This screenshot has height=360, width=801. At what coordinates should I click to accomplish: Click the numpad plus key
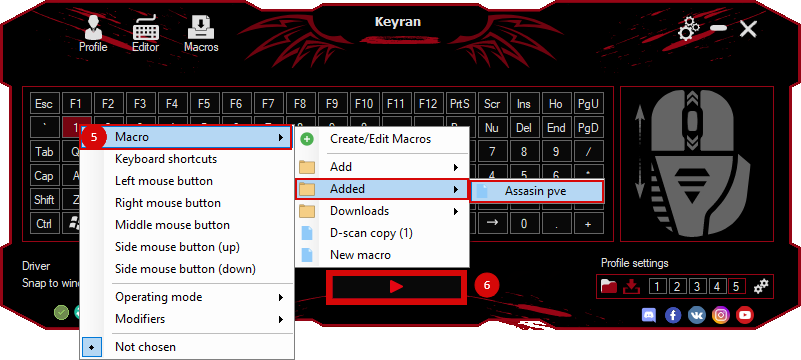(588, 223)
